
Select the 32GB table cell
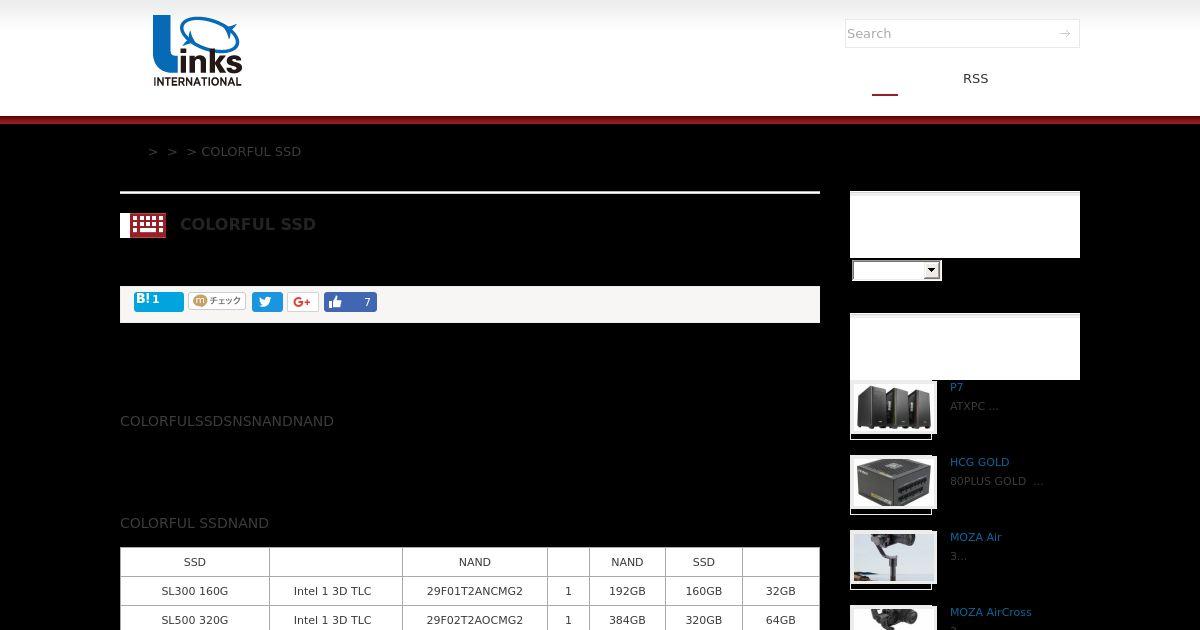pos(781,591)
